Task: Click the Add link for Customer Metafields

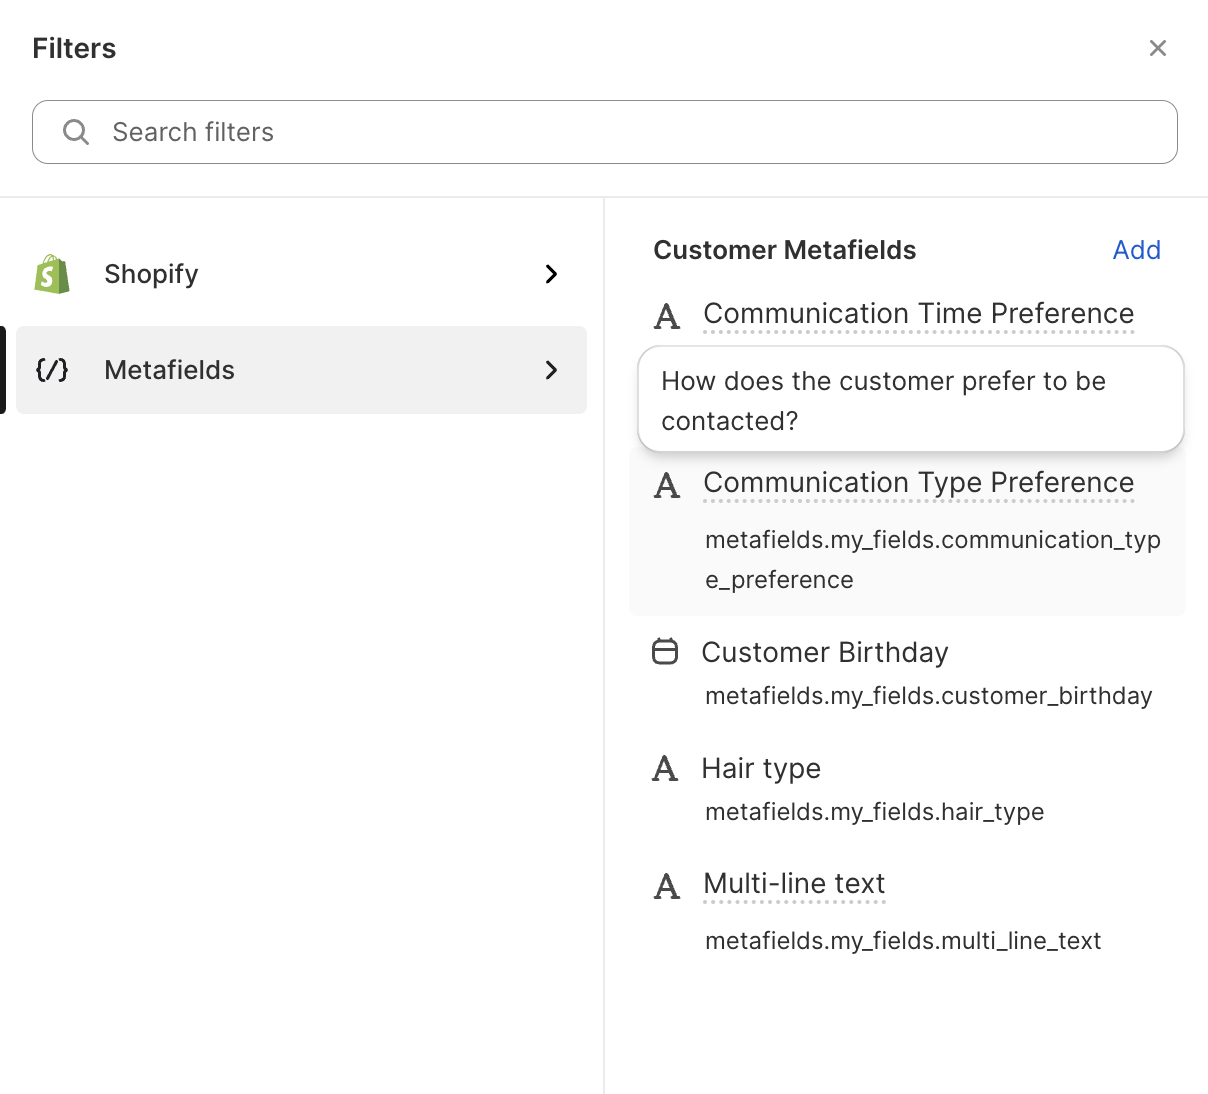Action: click(x=1136, y=250)
